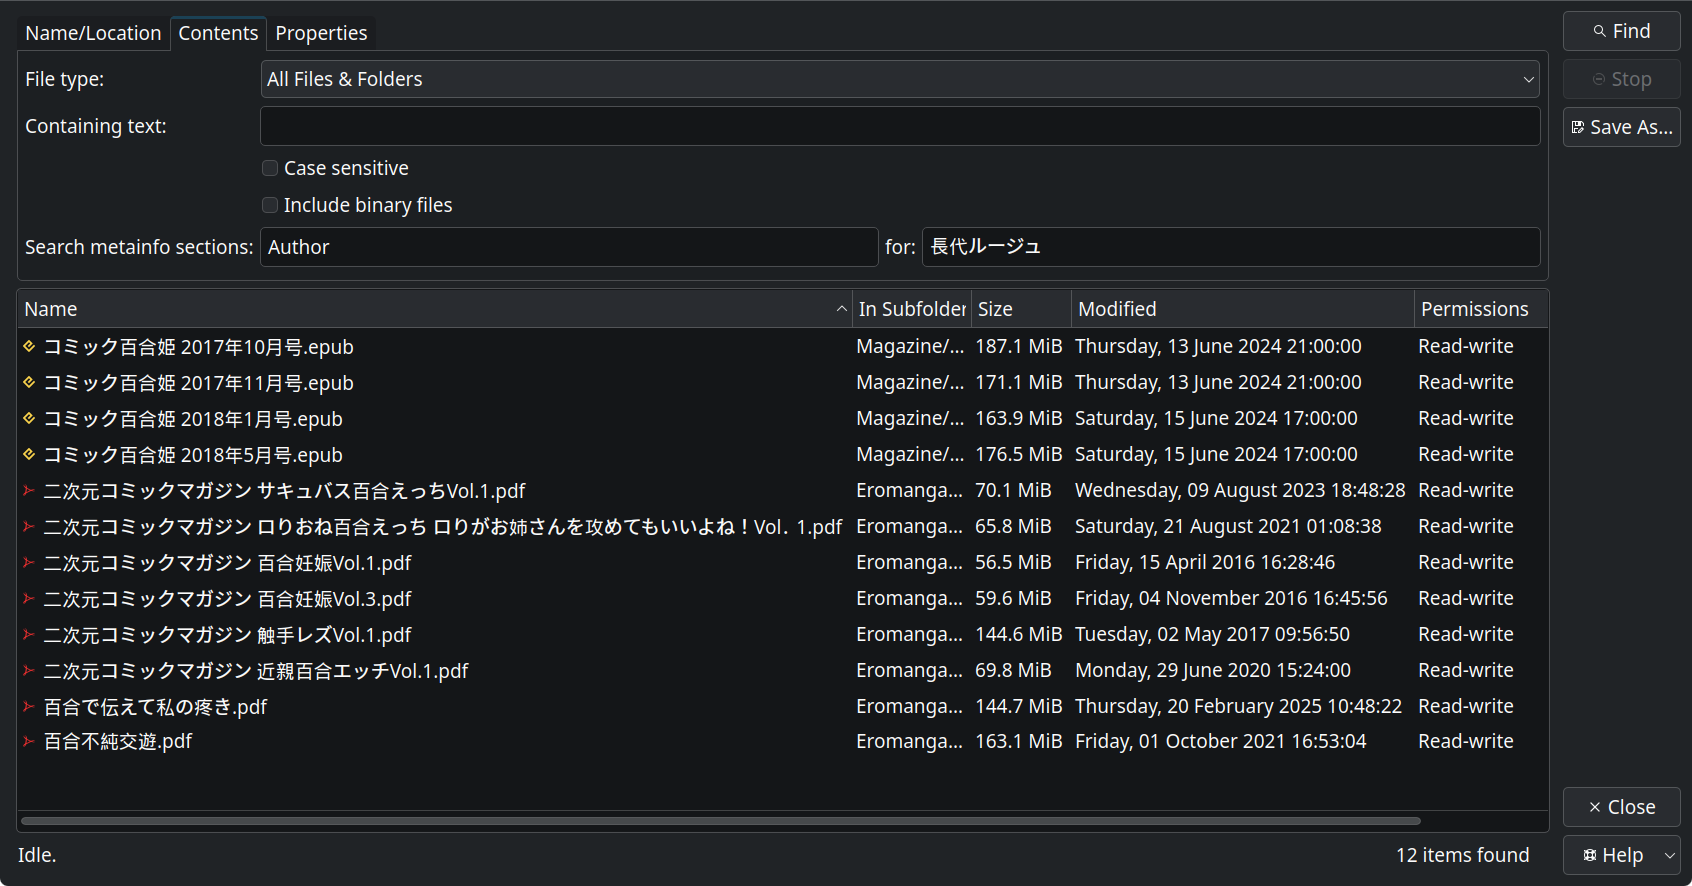Click the PDF icon for 百合妊娠Vol.1
This screenshot has height=886, width=1692.
point(29,562)
